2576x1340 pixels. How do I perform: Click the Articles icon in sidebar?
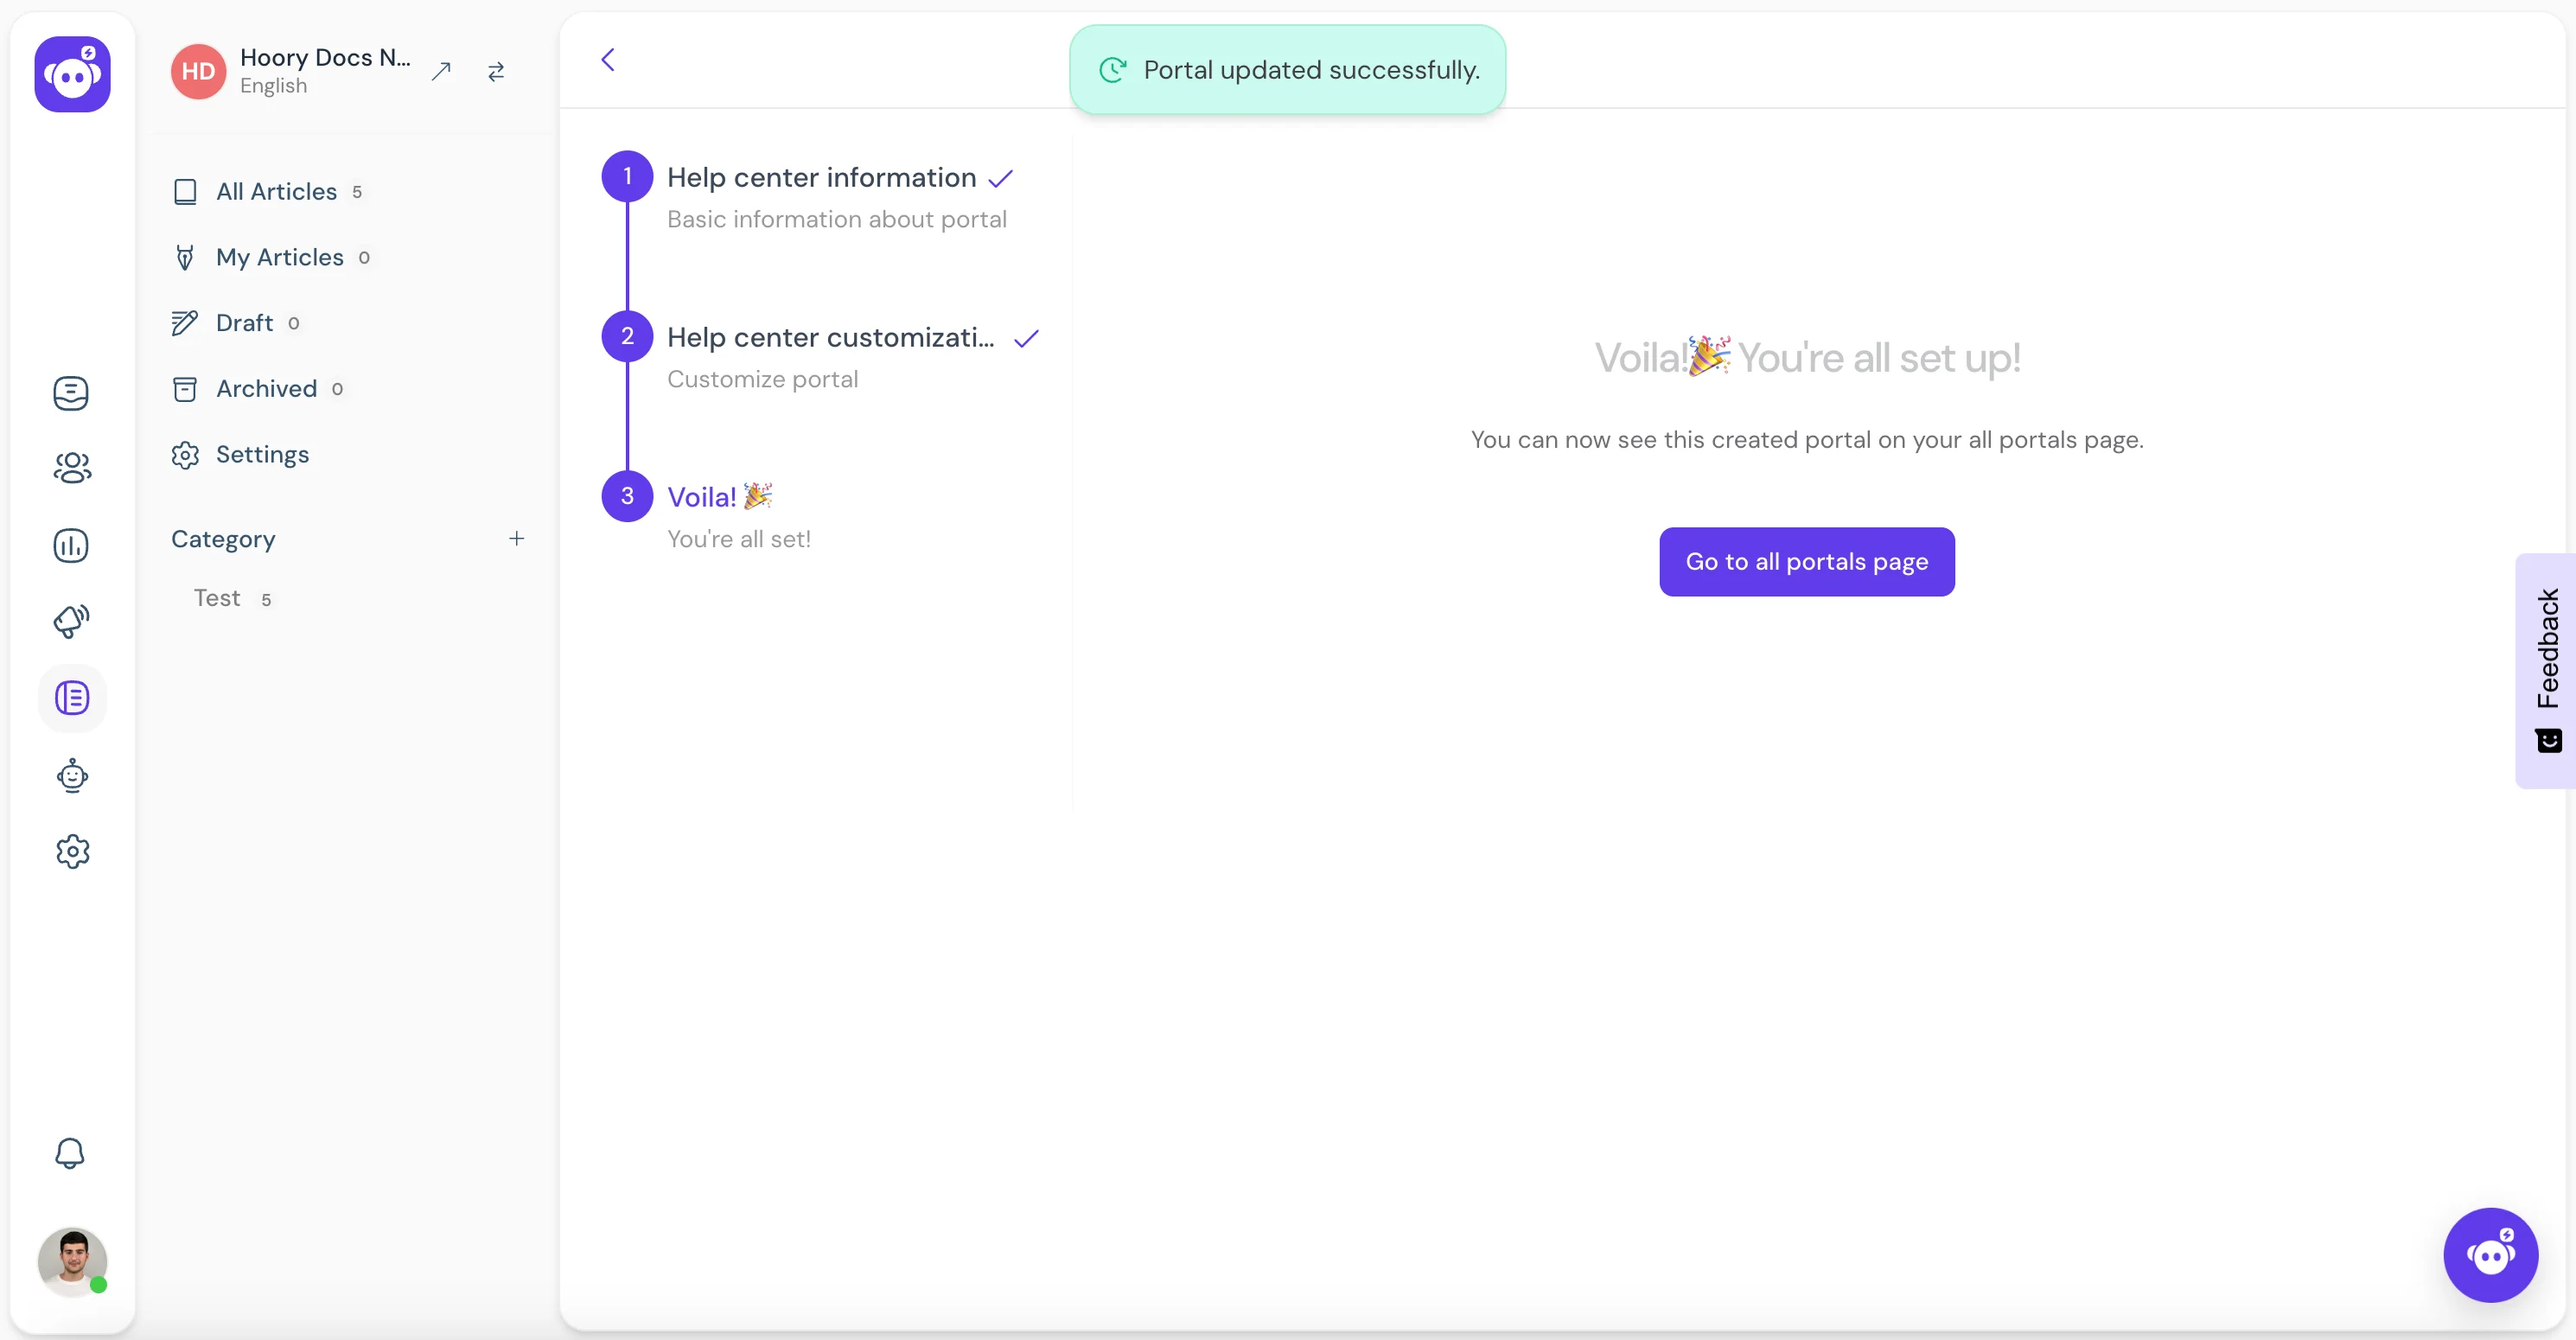(x=72, y=698)
